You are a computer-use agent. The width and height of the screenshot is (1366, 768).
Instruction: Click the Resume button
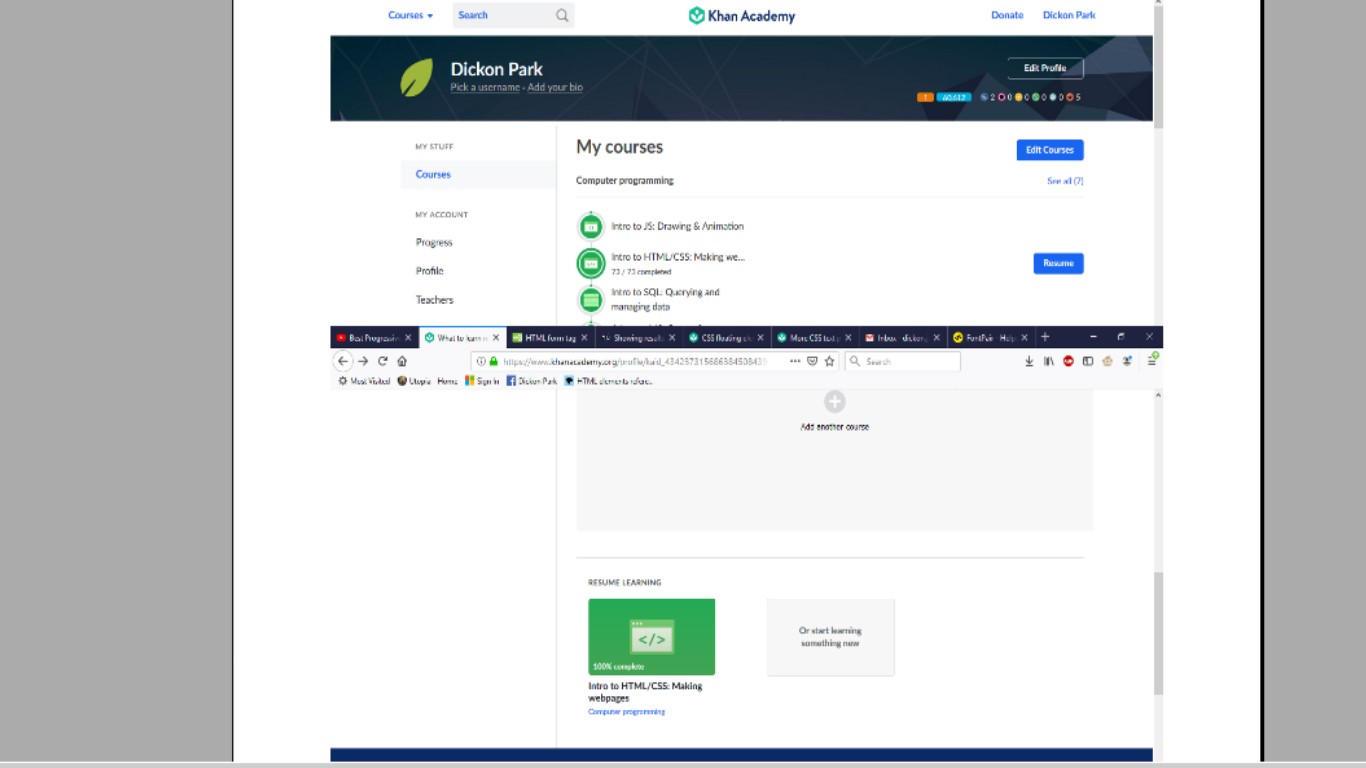click(1058, 263)
